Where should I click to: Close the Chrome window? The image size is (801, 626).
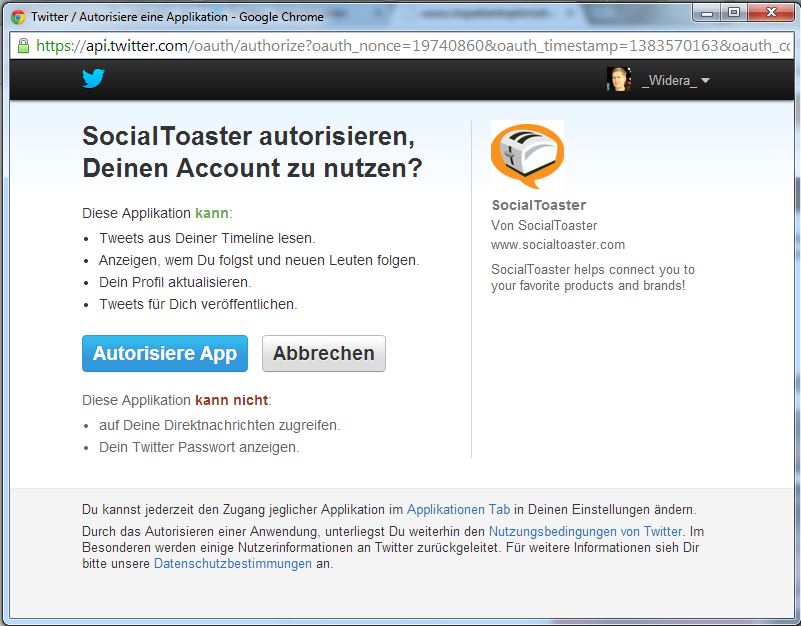pos(771,13)
